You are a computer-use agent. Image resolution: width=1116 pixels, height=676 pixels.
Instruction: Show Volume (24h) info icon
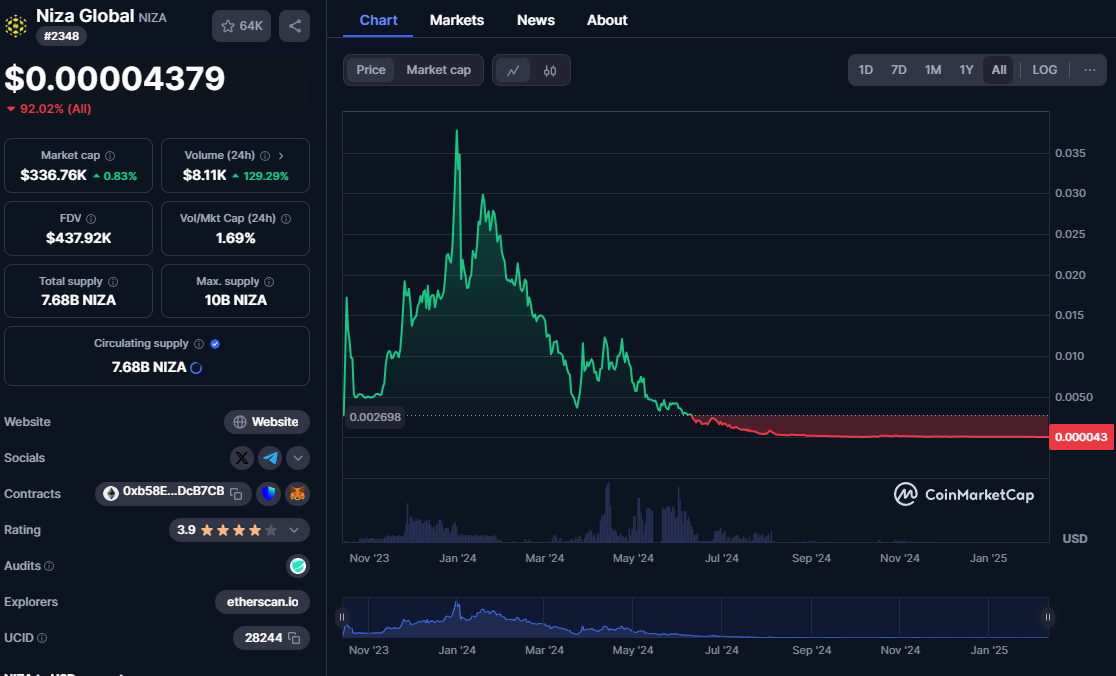tap(265, 156)
